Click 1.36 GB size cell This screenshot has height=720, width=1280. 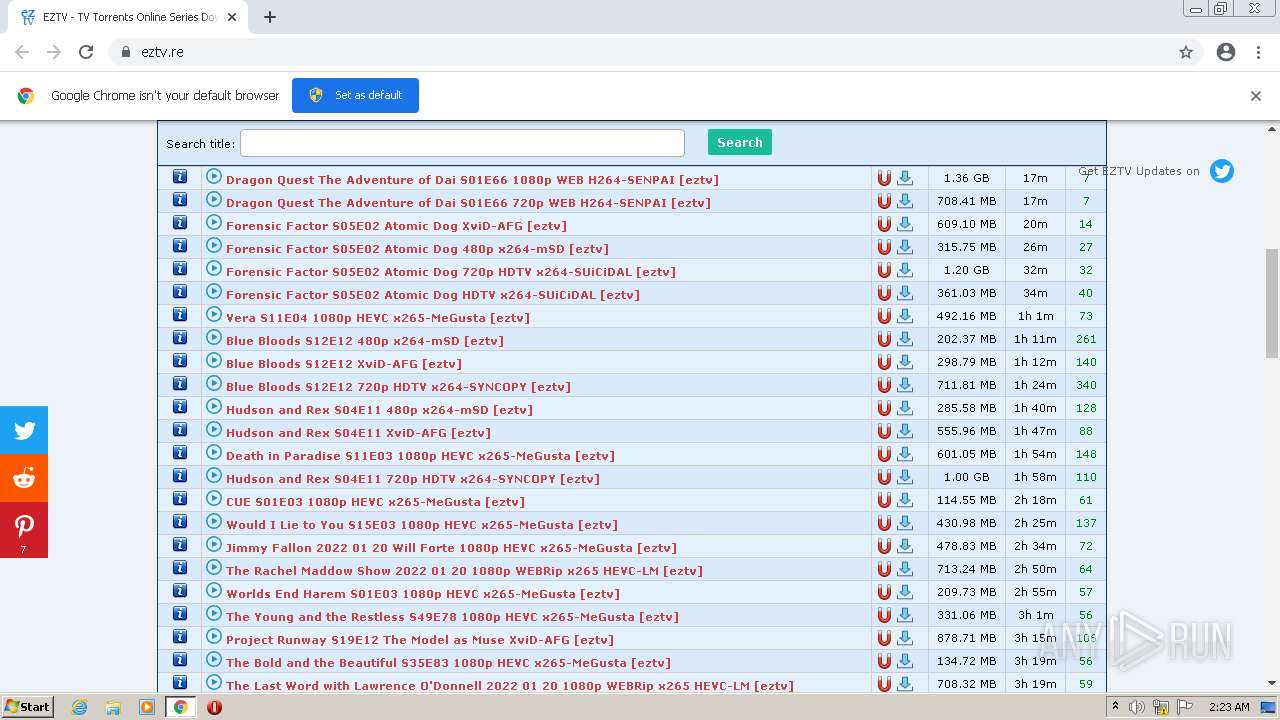[x=966, y=178]
